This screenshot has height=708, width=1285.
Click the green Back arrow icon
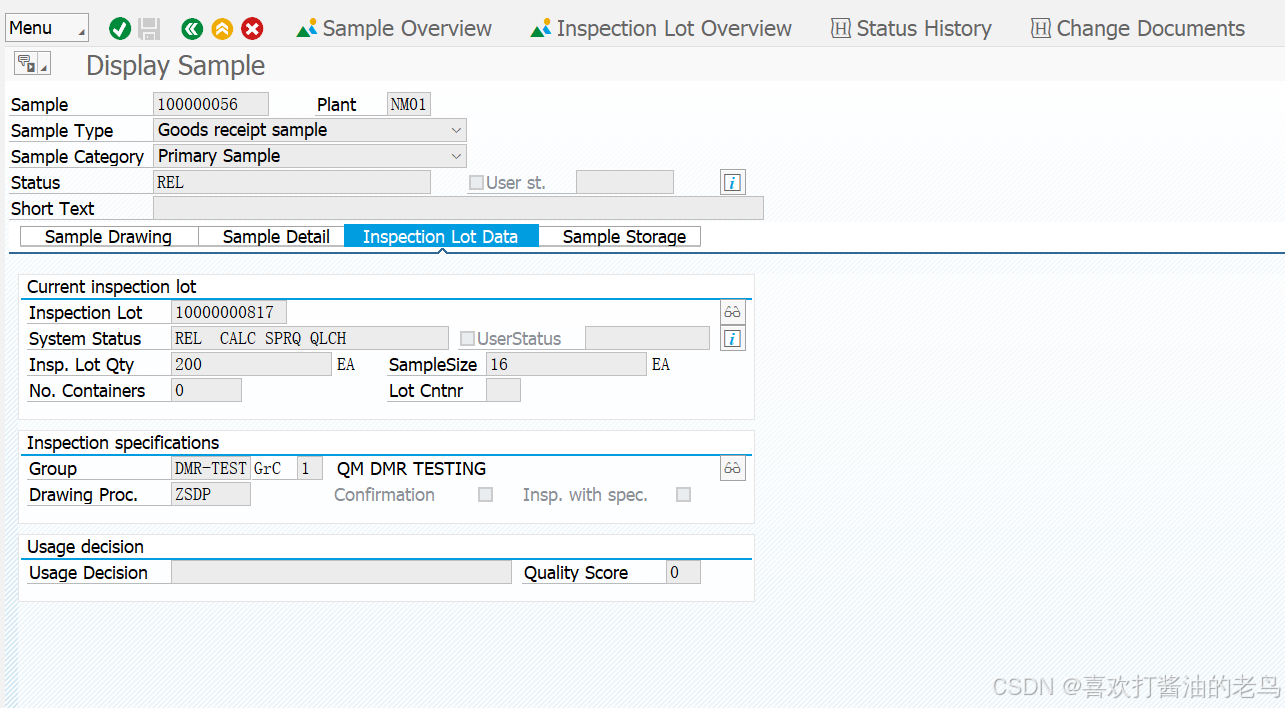coord(192,29)
